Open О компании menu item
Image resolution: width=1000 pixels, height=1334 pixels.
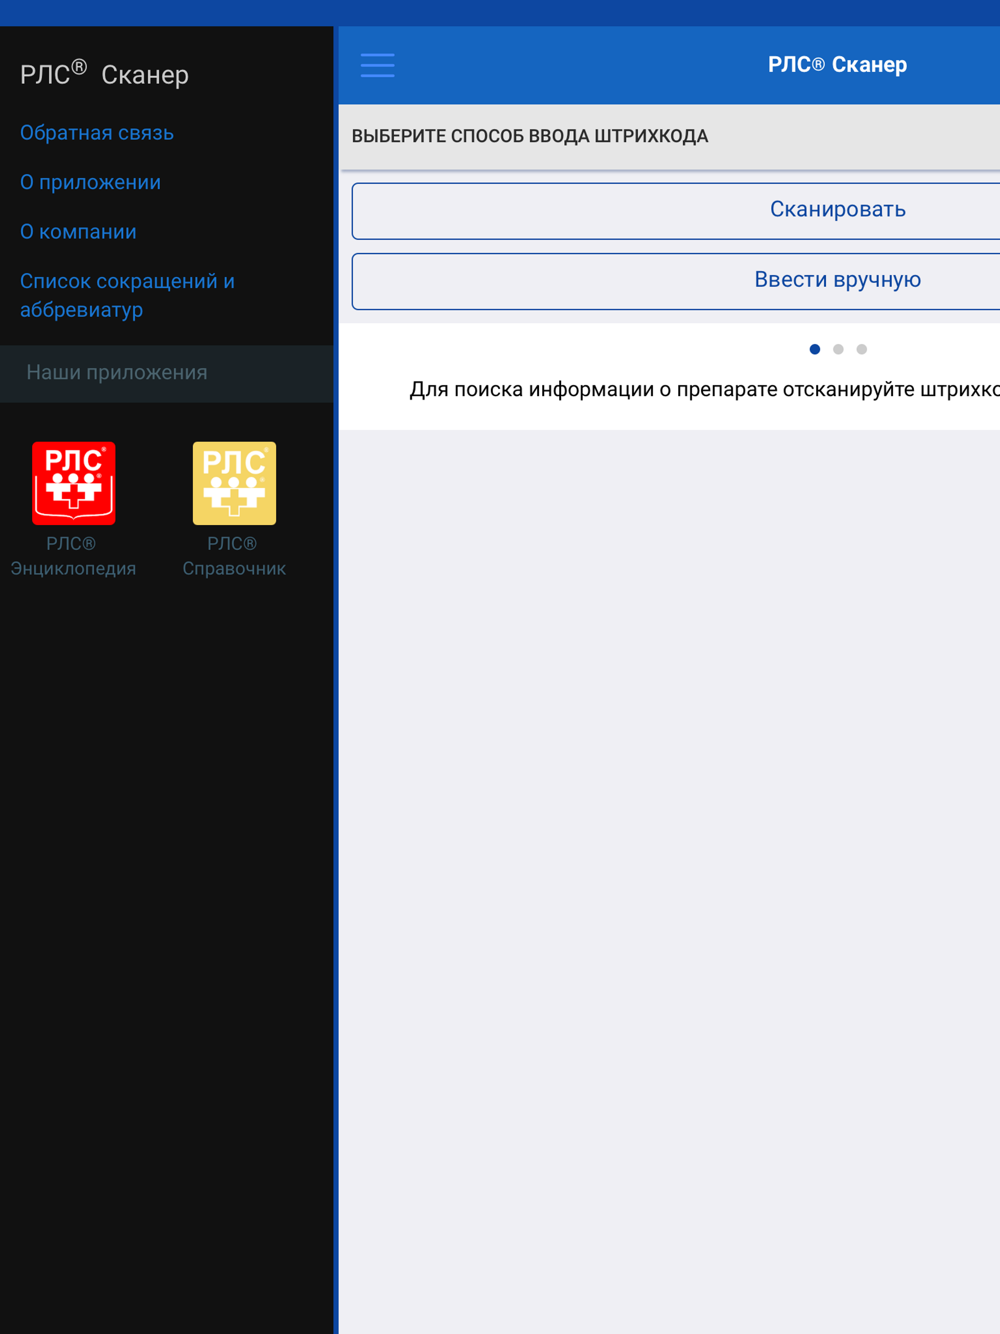[78, 232]
